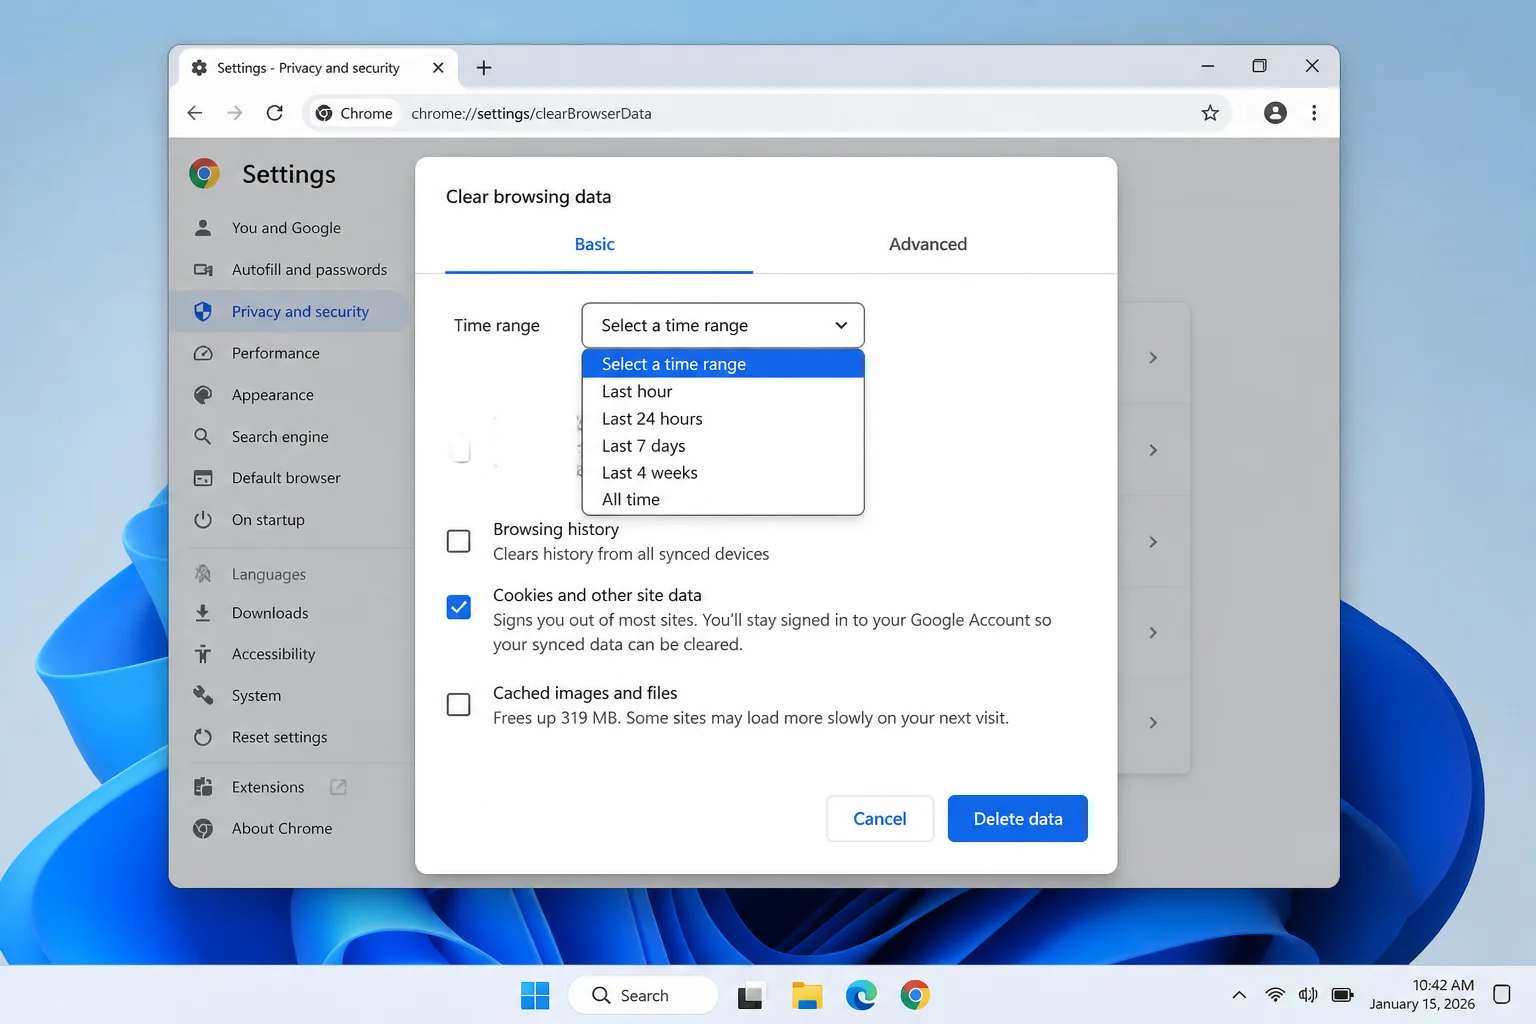This screenshot has width=1536, height=1024.
Task: Click the Wi-Fi icon in the system tray
Action: pyautogui.click(x=1275, y=995)
